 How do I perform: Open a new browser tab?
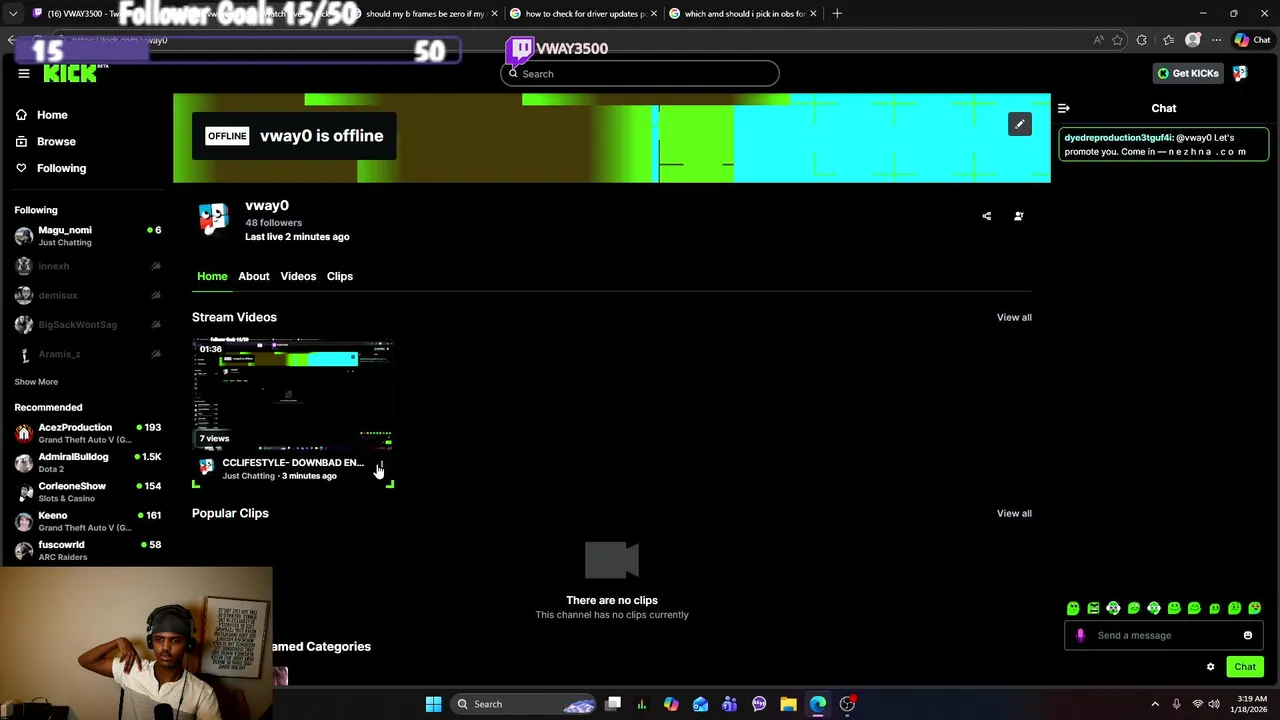point(837,13)
